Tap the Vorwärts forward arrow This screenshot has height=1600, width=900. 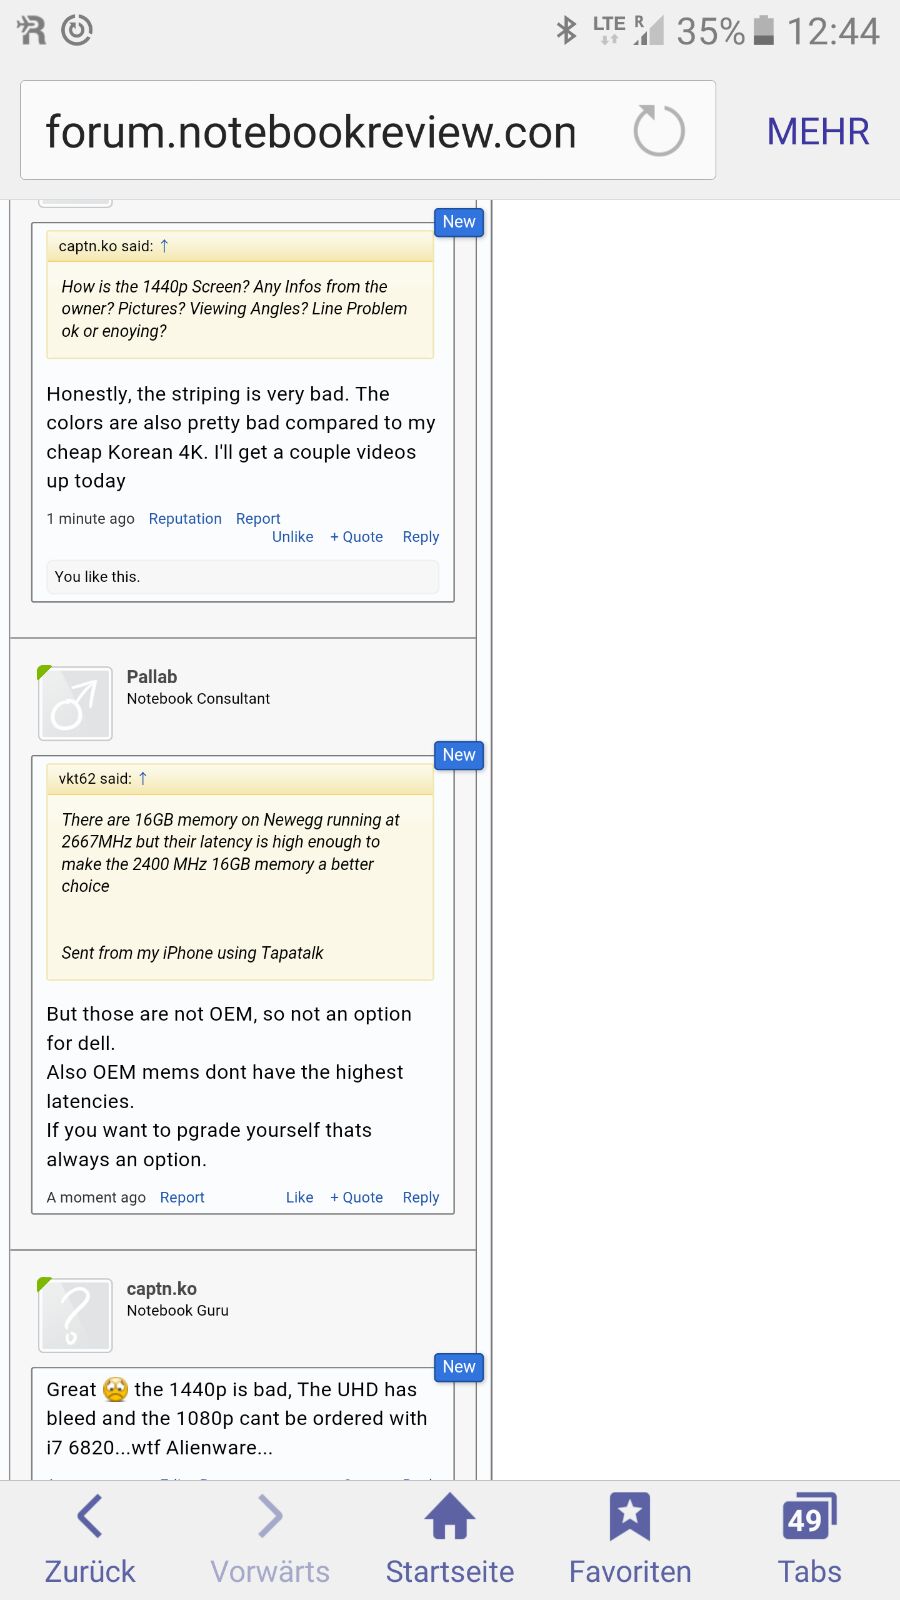[270, 1516]
